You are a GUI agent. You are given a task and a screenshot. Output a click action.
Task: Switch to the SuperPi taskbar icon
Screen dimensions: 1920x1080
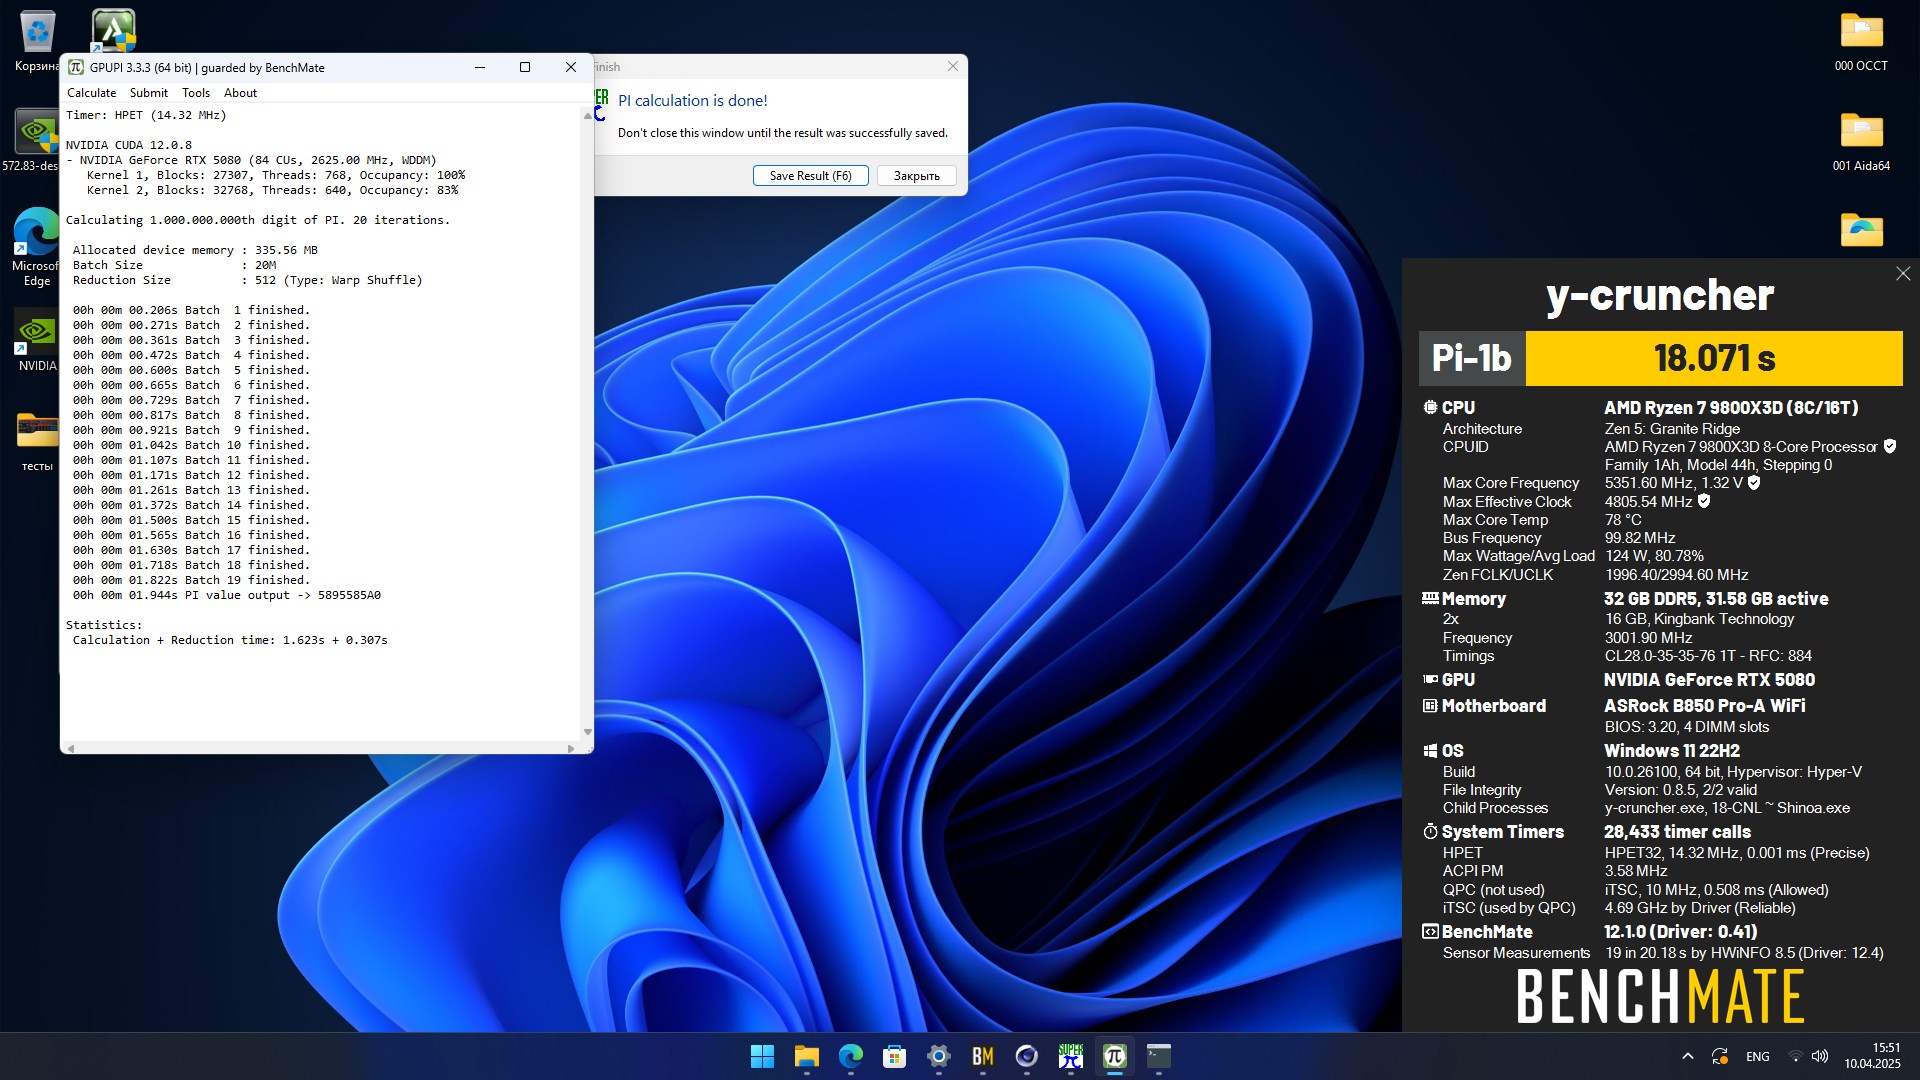[x=1070, y=1056]
